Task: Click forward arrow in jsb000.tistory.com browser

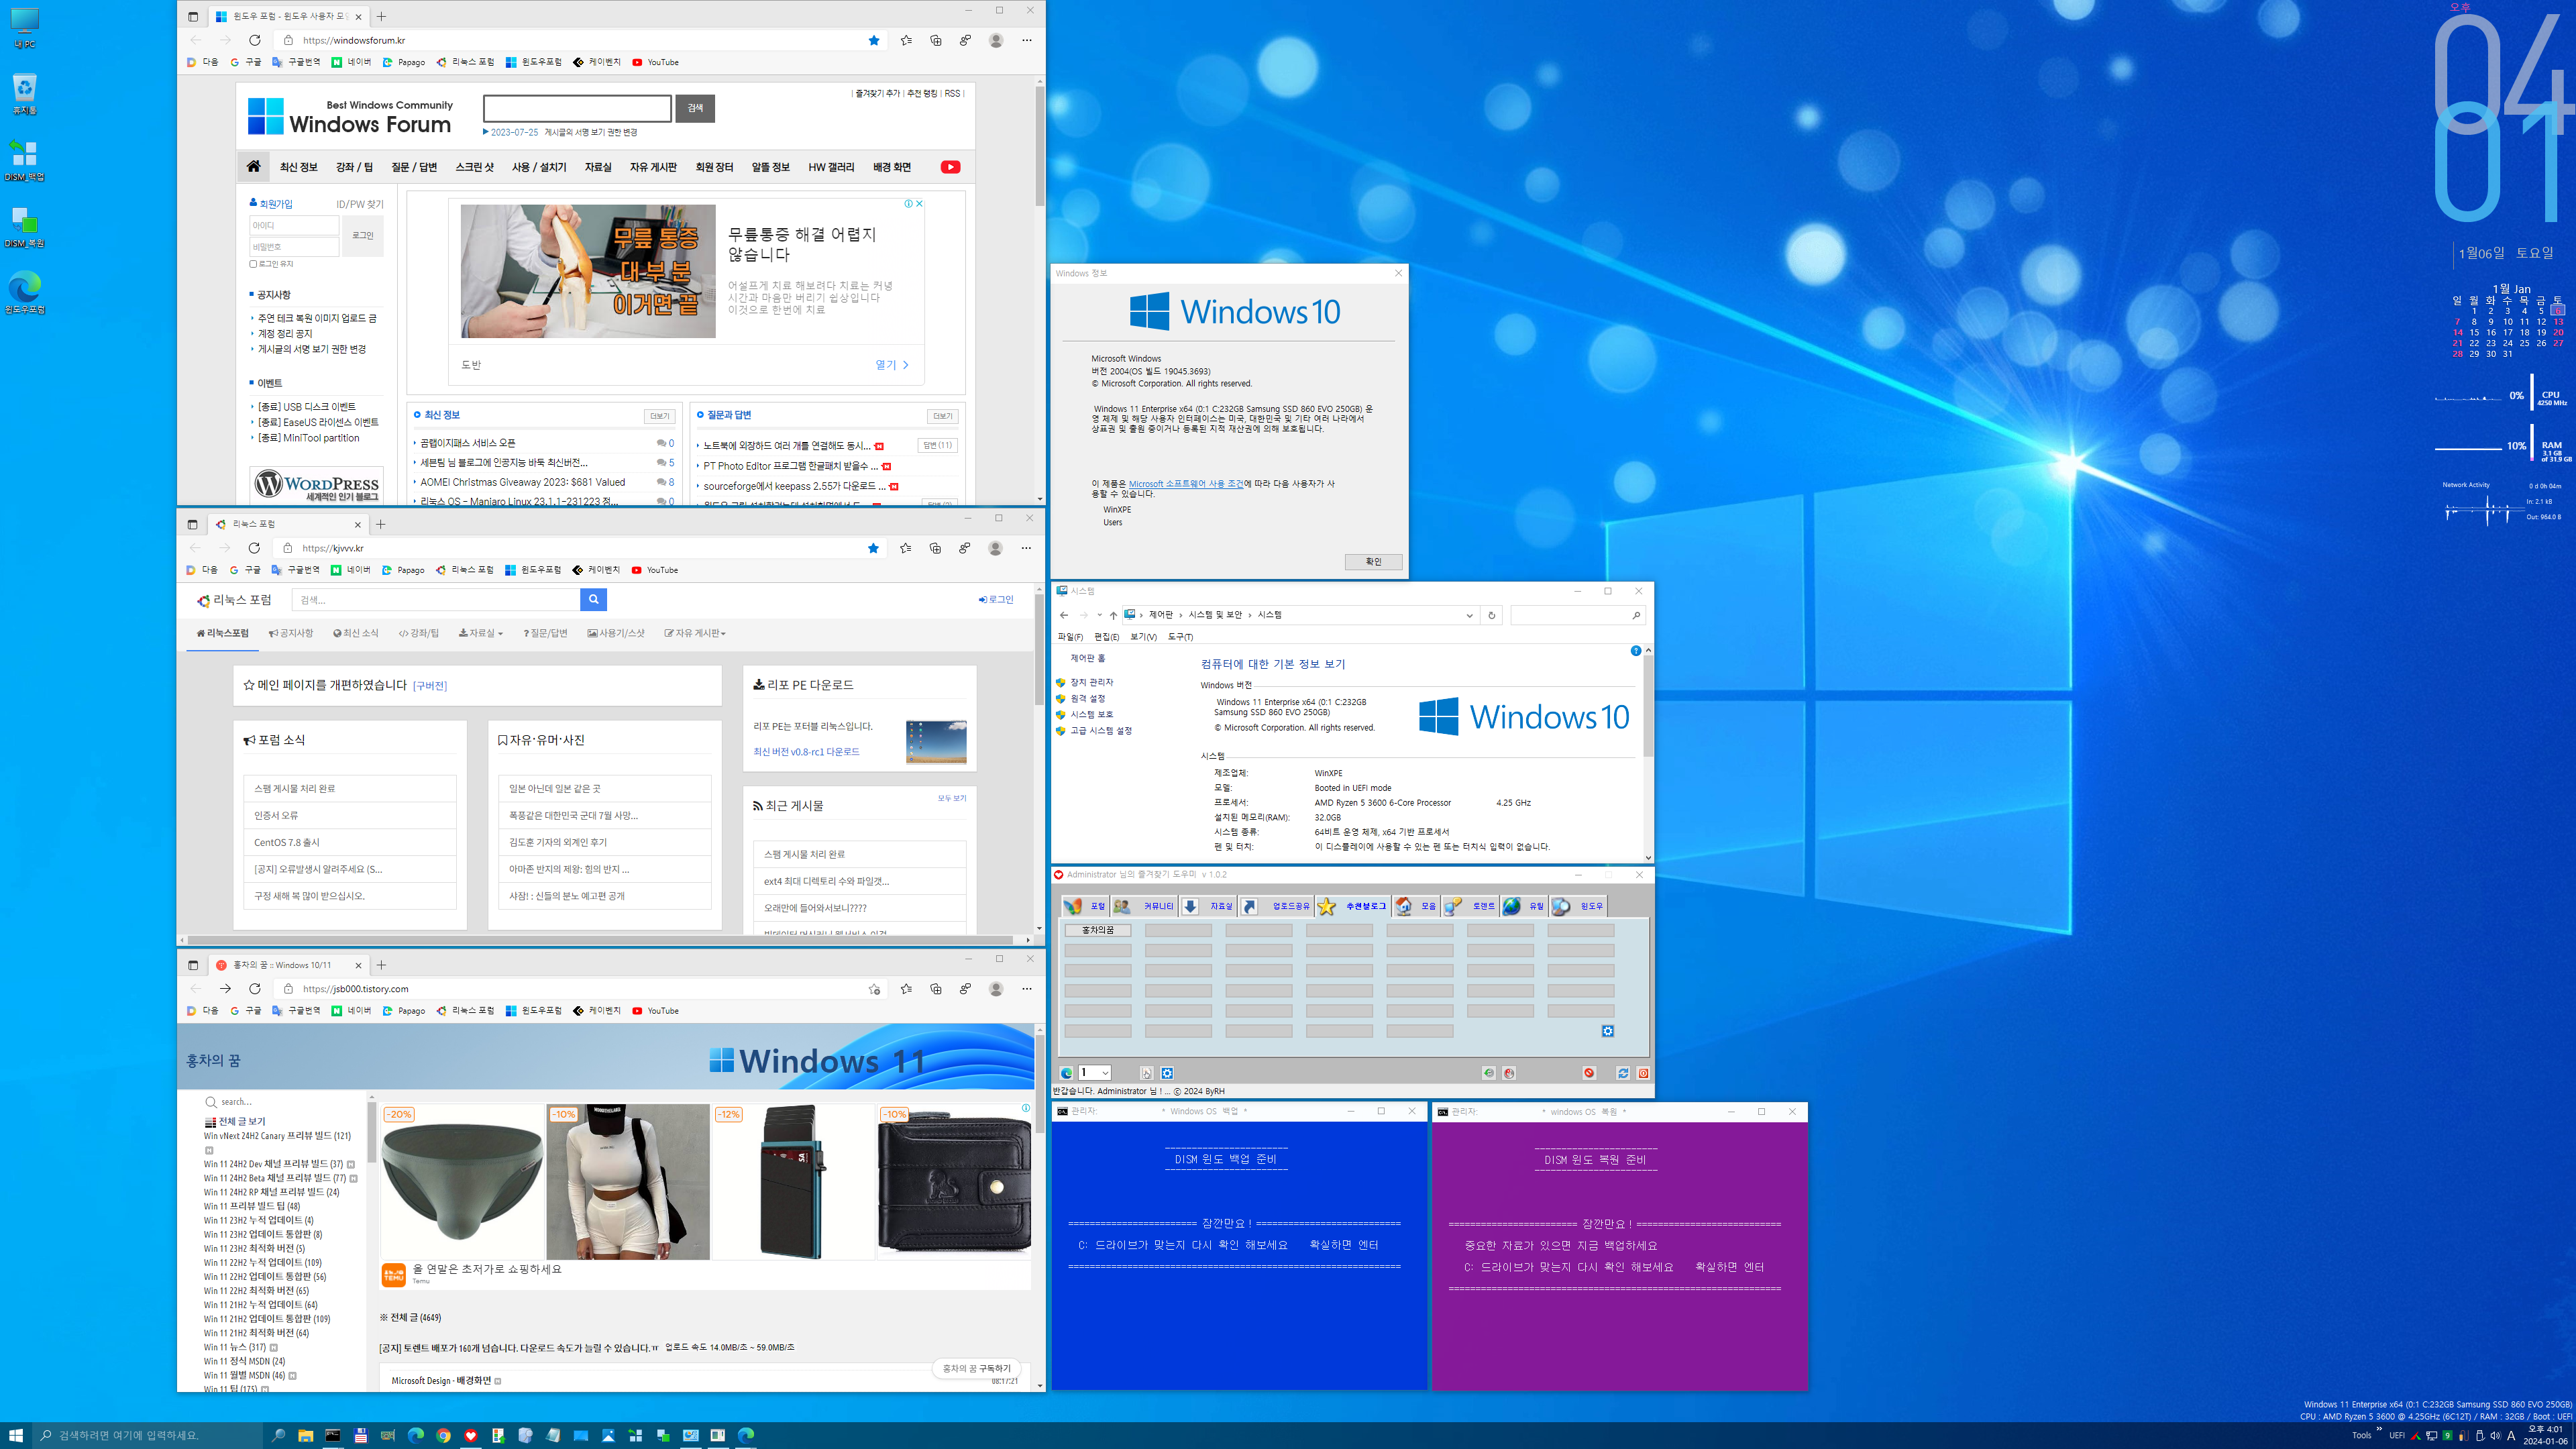Action: tap(225, 989)
